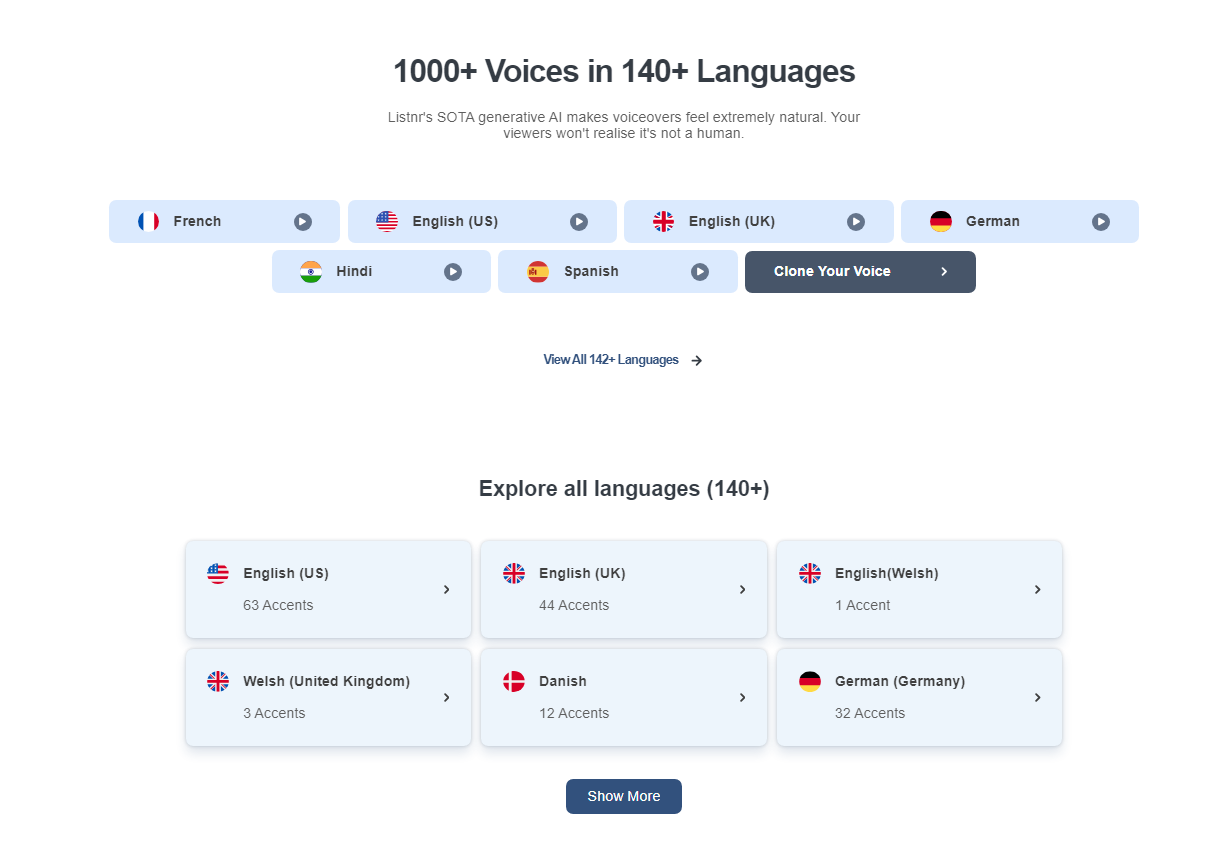
Task: Expand the Danish card chevron
Action: click(x=743, y=698)
